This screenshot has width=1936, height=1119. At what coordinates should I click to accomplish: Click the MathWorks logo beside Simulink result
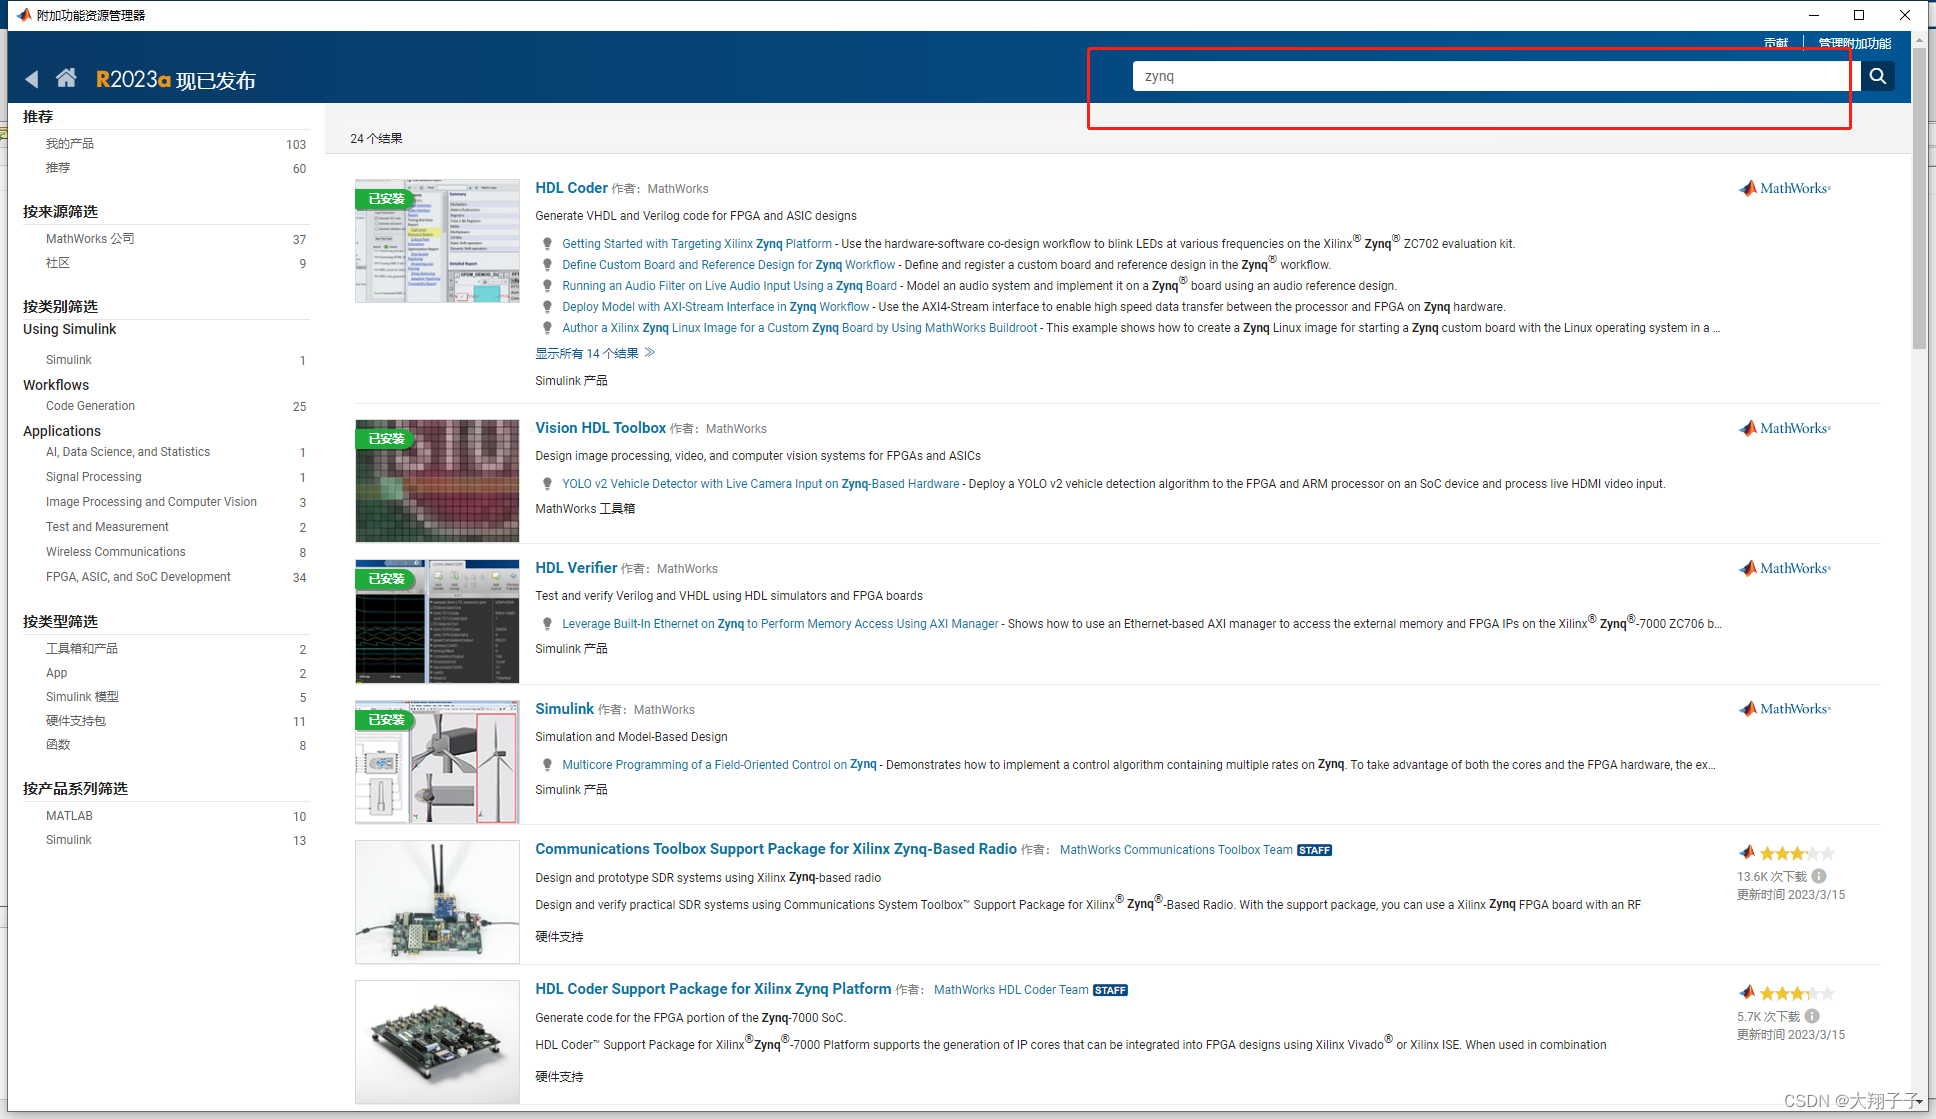point(1784,708)
